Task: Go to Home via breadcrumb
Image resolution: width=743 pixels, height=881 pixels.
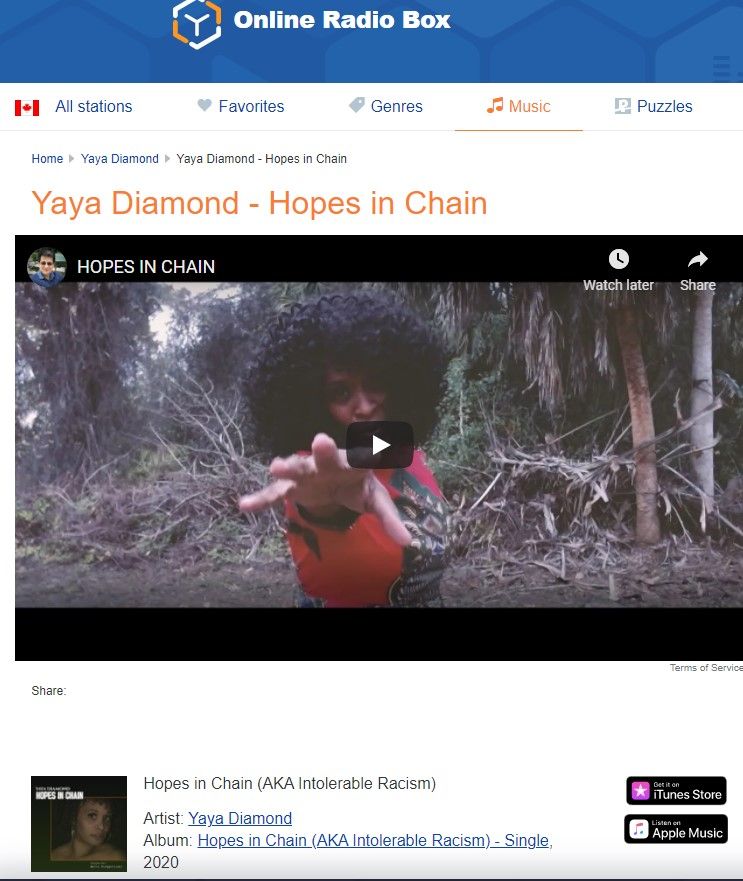Action: [47, 159]
